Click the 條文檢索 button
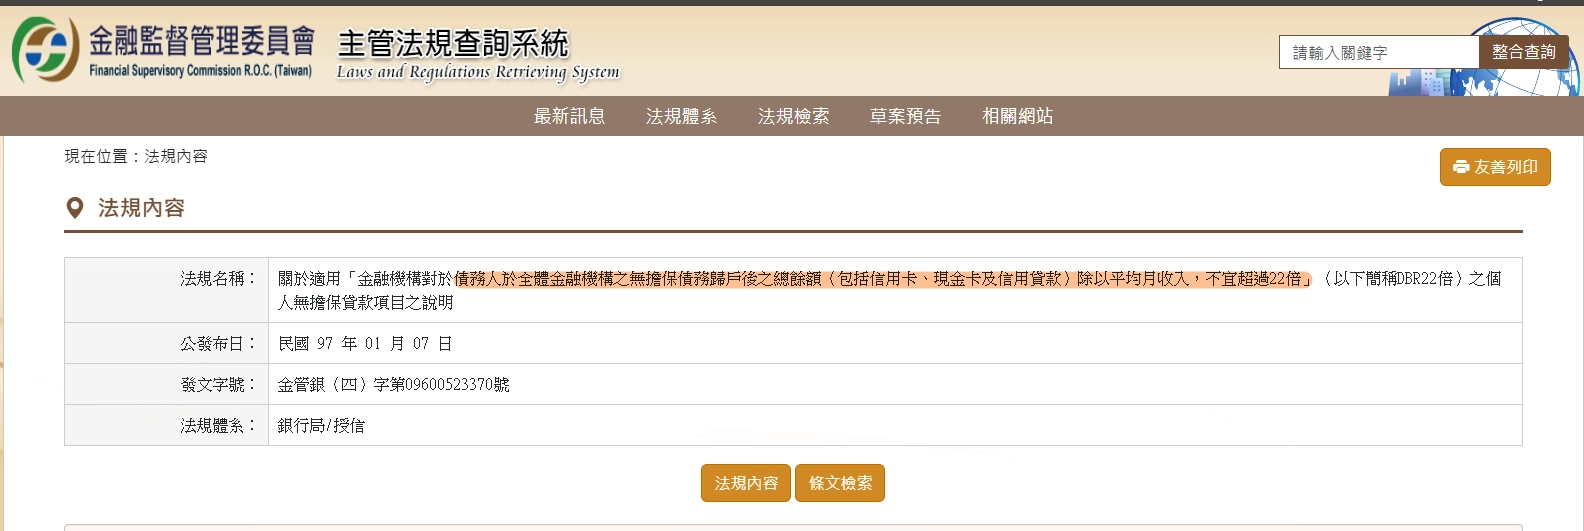 coord(840,483)
